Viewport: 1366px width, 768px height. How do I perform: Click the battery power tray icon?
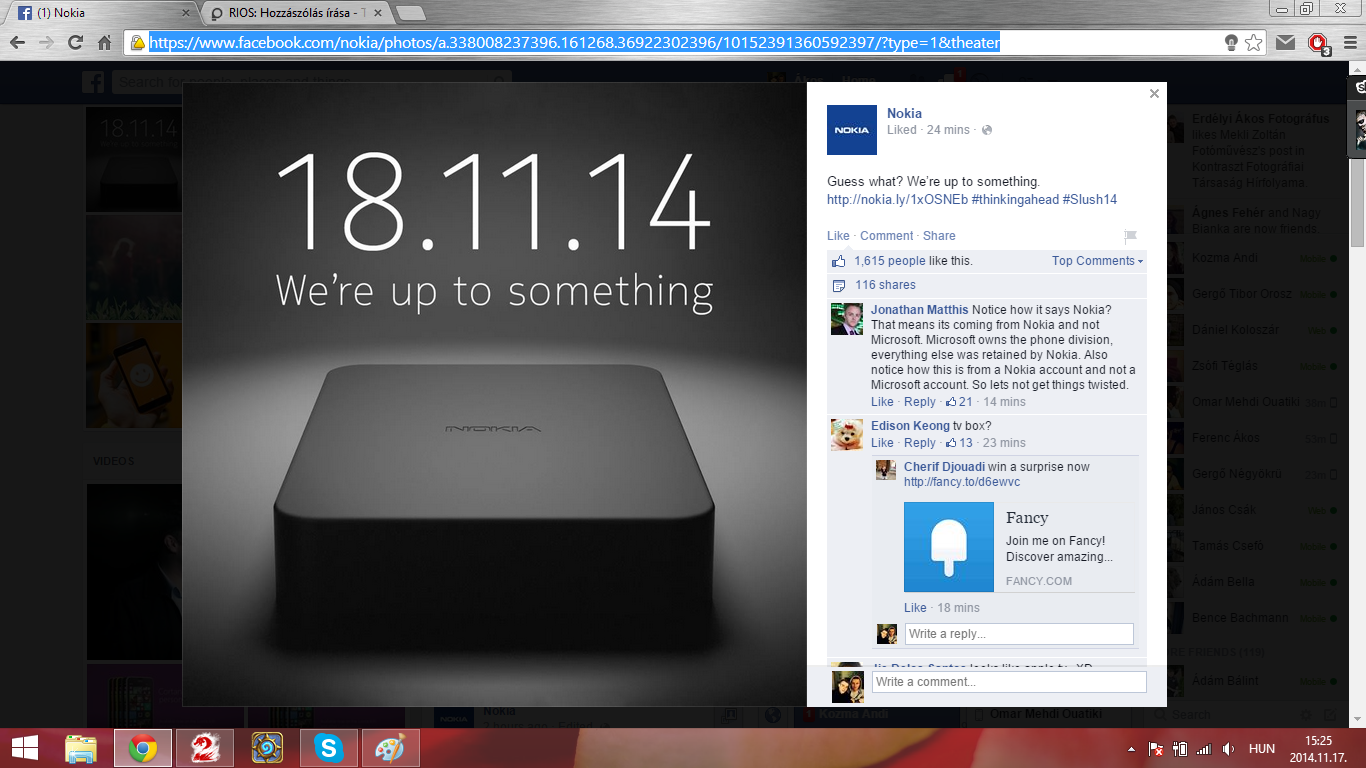pyautogui.click(x=1180, y=748)
